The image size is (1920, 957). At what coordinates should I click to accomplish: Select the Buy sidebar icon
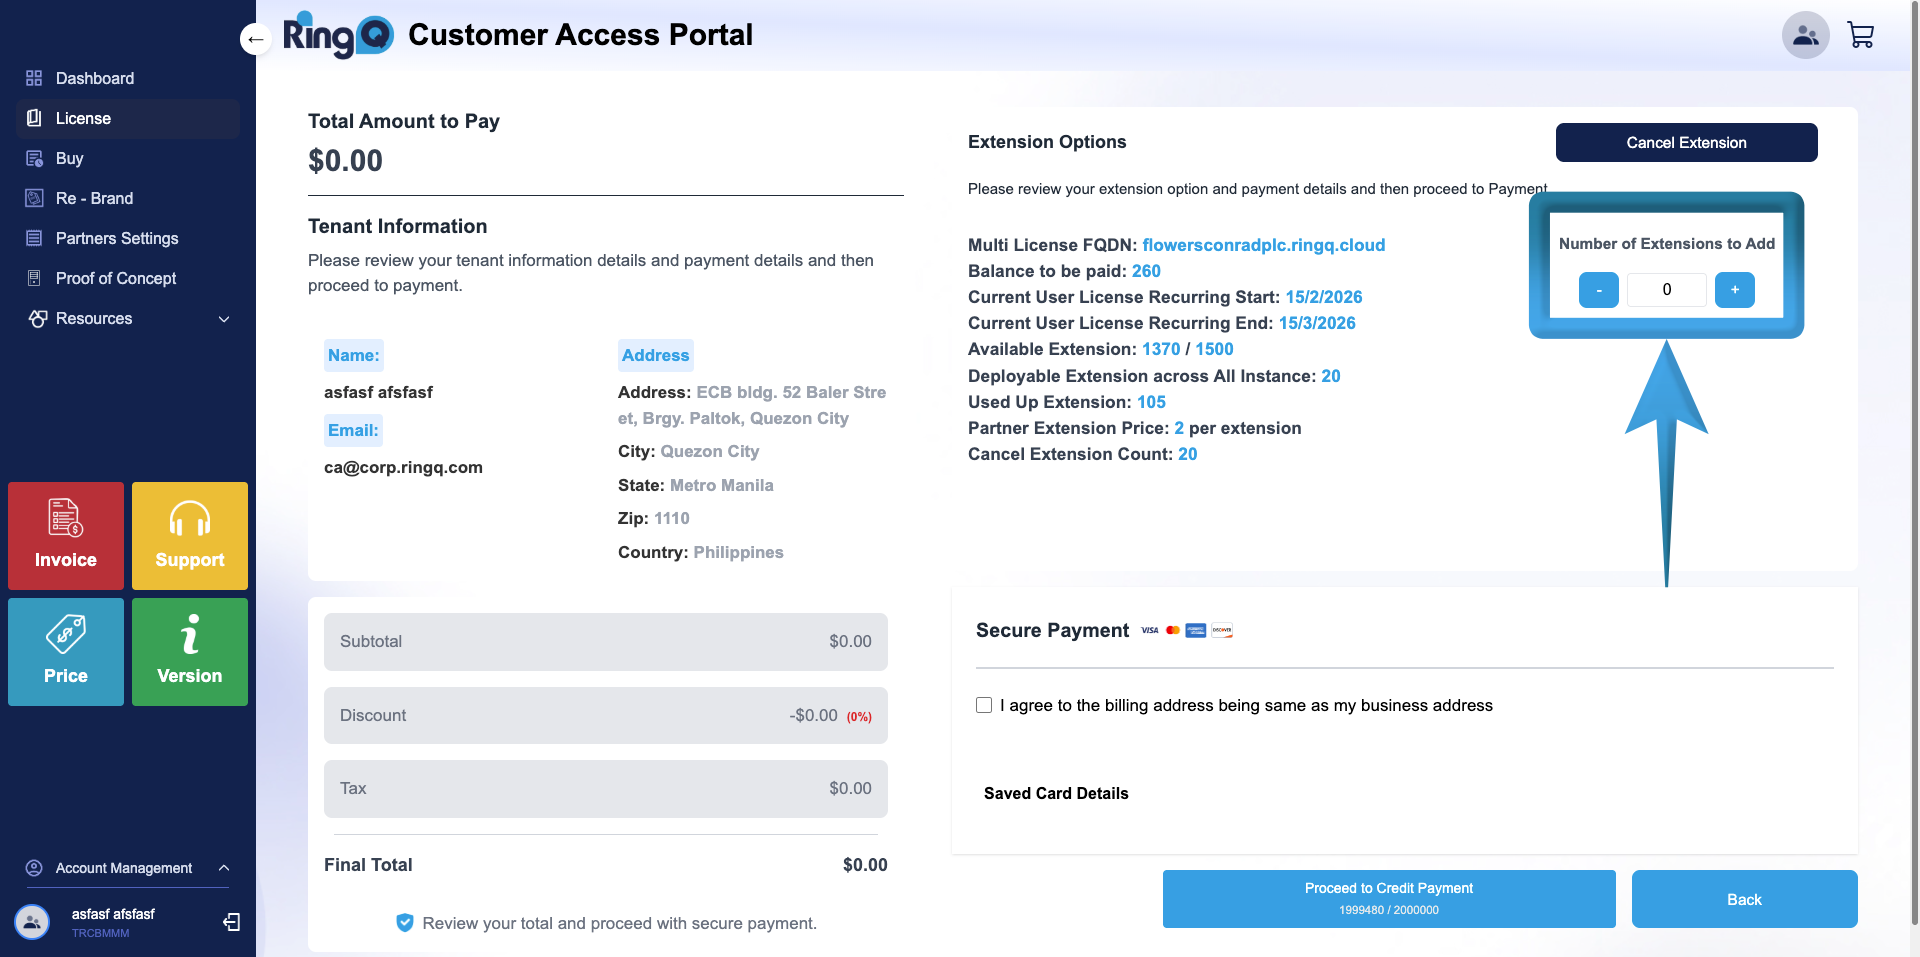click(x=34, y=158)
